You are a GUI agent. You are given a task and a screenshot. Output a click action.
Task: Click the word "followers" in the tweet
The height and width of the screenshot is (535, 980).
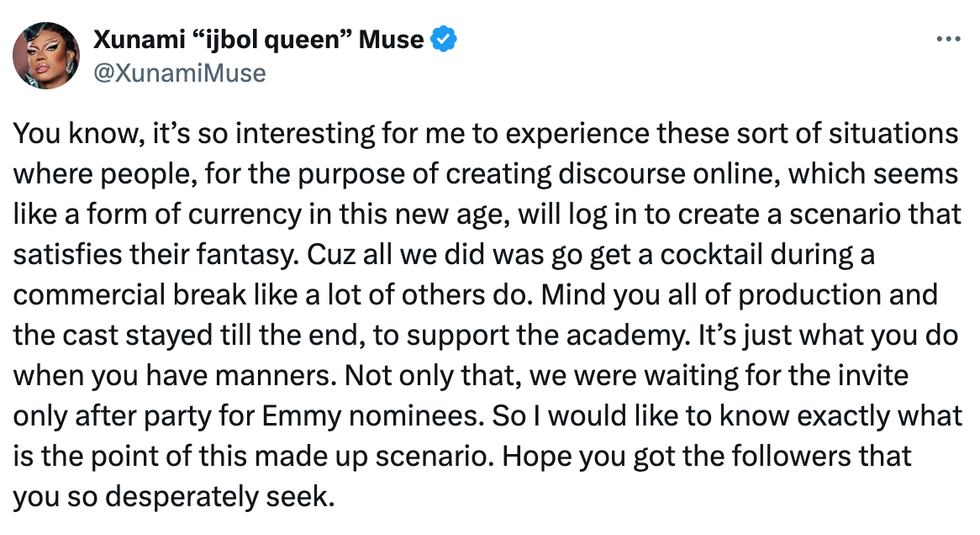[751, 457]
